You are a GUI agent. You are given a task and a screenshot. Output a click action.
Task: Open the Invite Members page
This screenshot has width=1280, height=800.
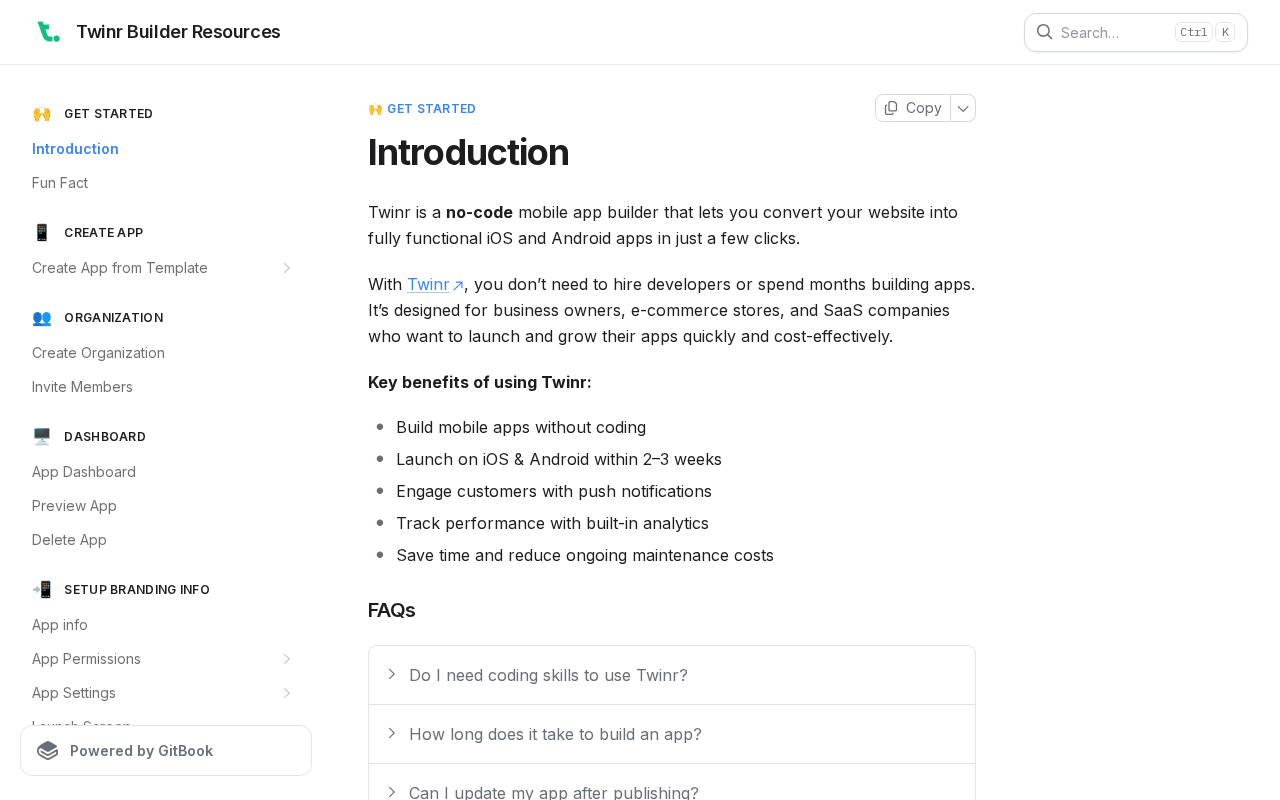(x=82, y=387)
